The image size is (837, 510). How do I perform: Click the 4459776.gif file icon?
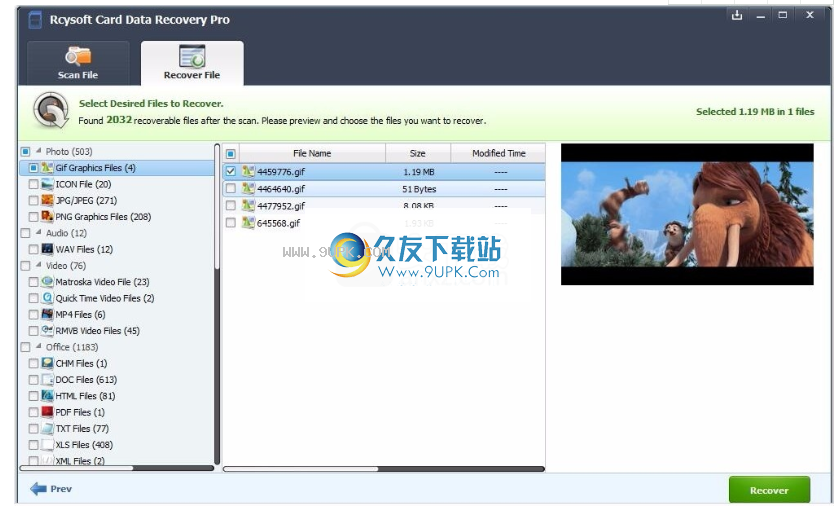coord(248,171)
